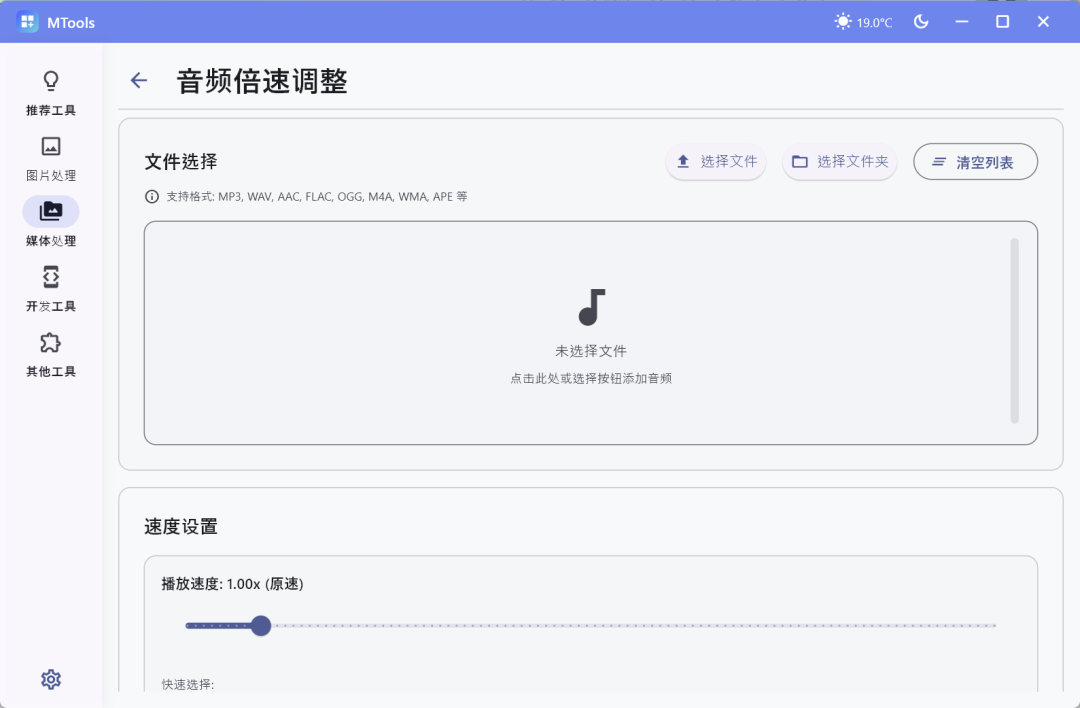Click info icon beside 支持格式
The height and width of the screenshot is (708, 1080).
click(152, 197)
